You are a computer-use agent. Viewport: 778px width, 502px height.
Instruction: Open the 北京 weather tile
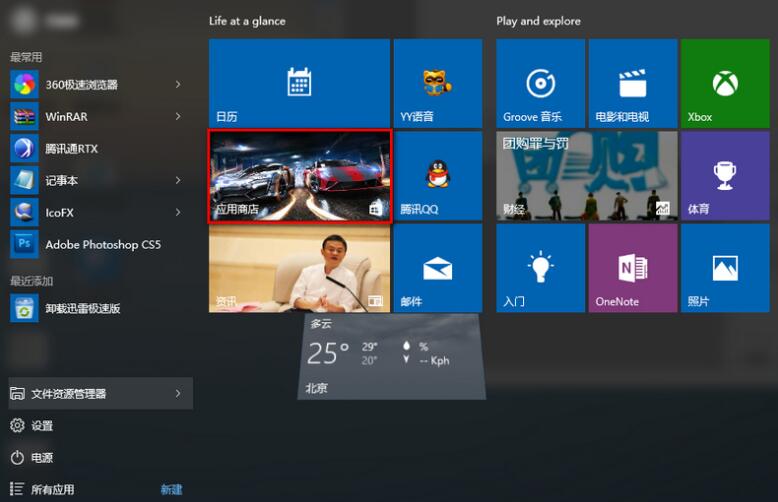click(x=391, y=357)
